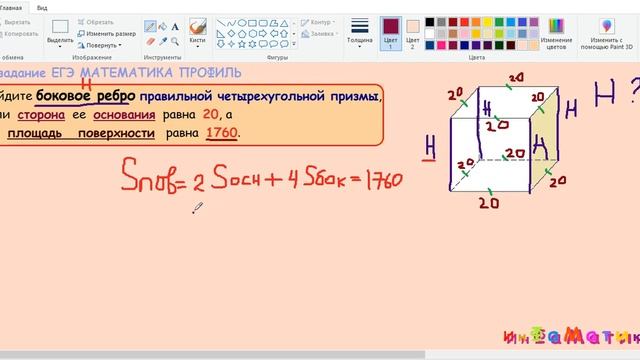The image size is (640, 360).
Task: Choose the Four-point star shape
Action: tap(231, 44)
